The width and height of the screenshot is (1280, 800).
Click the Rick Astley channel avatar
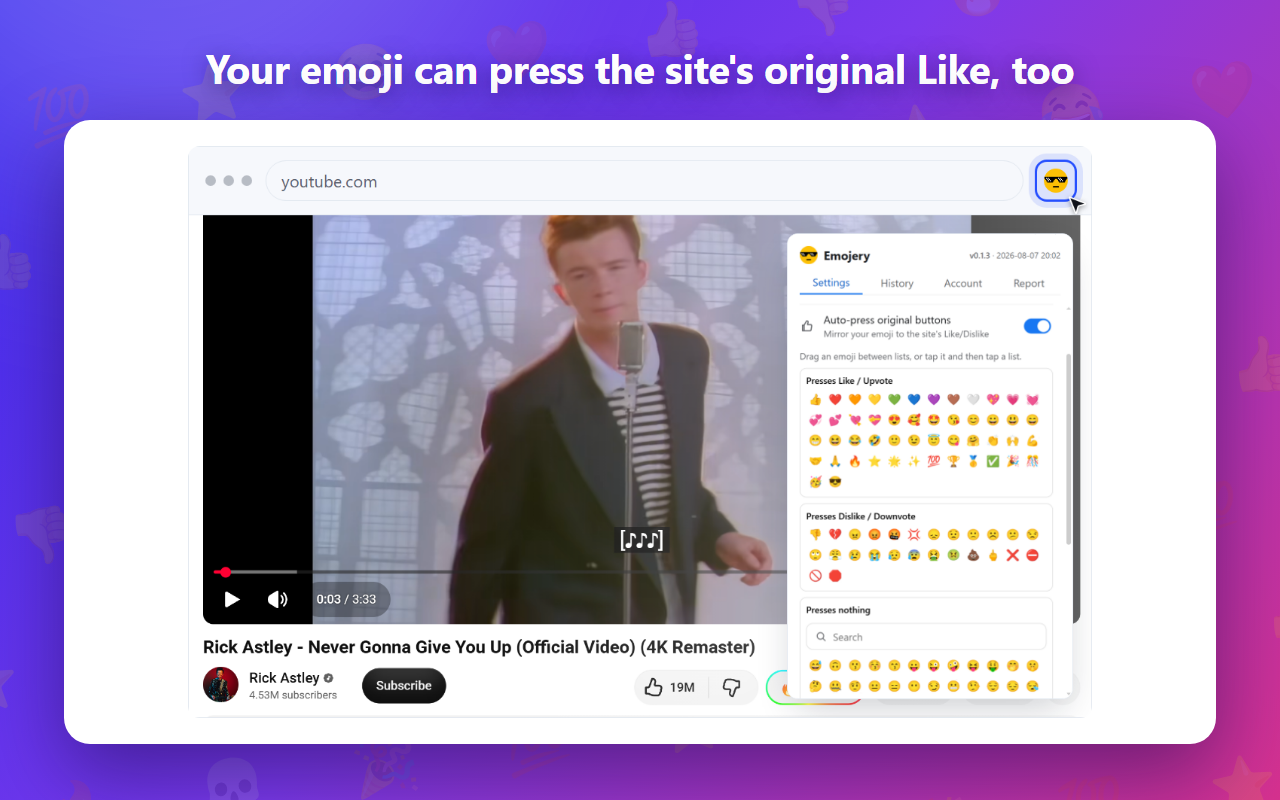221,685
